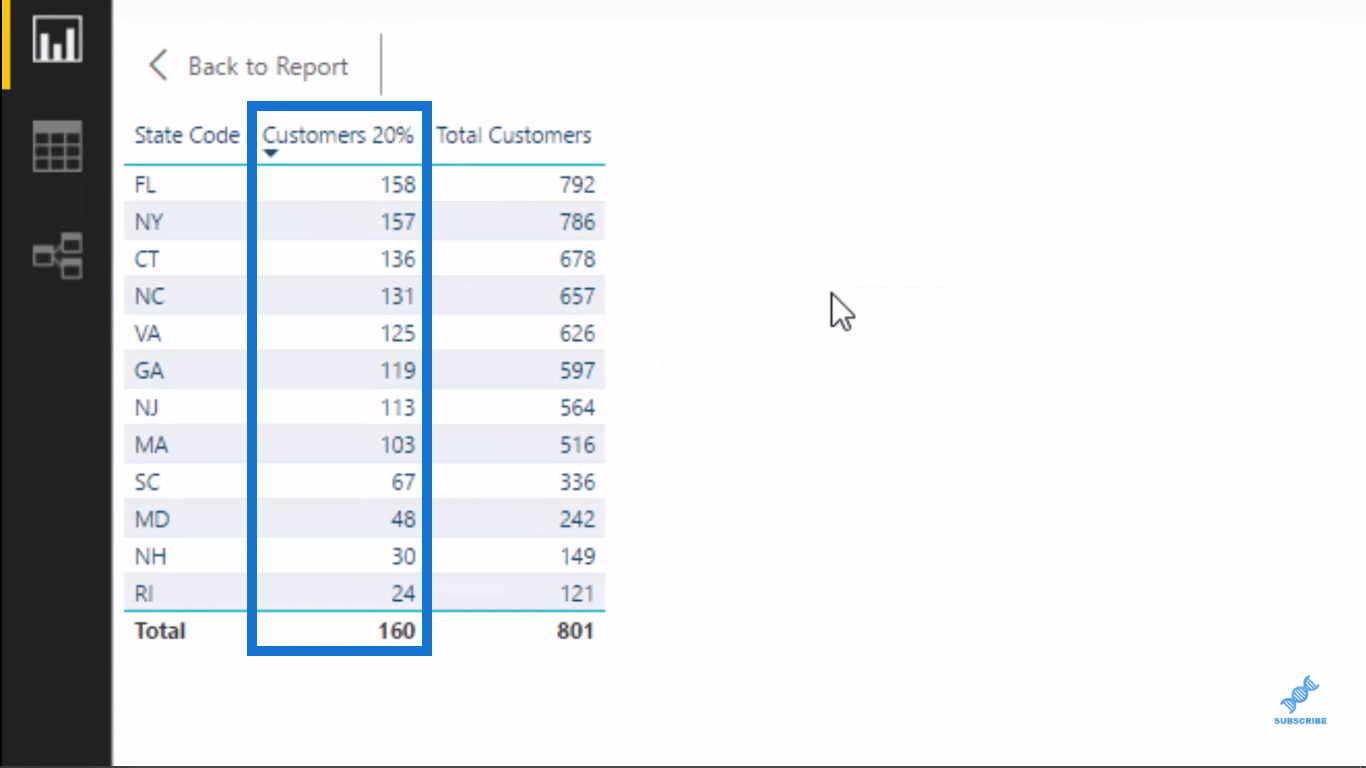Click Total Customers value 597
The image size is (1366, 768).
(x=577, y=370)
